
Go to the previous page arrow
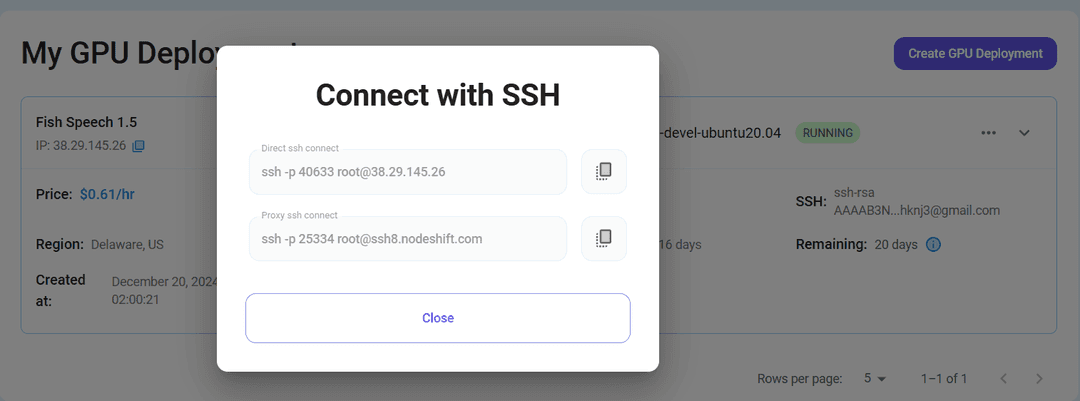tap(1004, 378)
